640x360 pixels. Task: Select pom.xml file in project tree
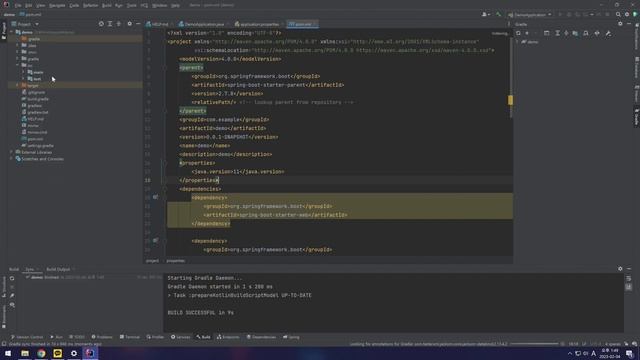(x=32, y=139)
